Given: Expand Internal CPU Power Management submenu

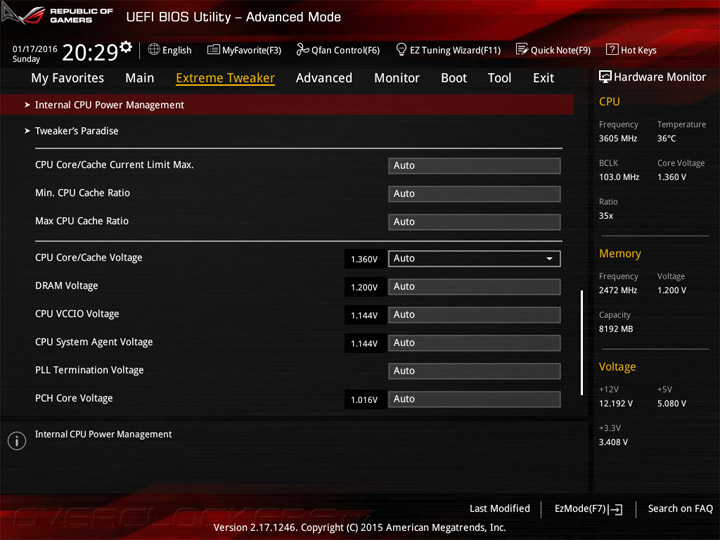Looking at the screenshot, I should click(287, 105).
